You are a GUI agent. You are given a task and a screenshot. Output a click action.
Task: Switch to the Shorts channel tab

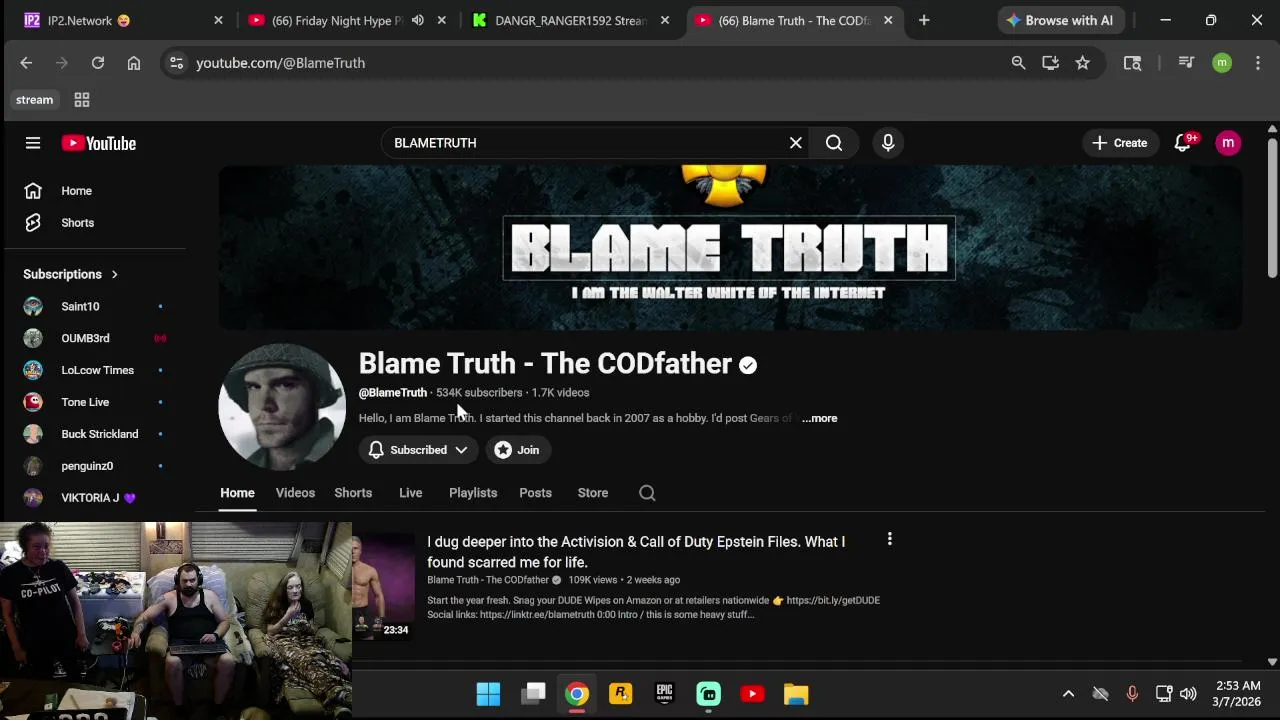pyautogui.click(x=353, y=493)
